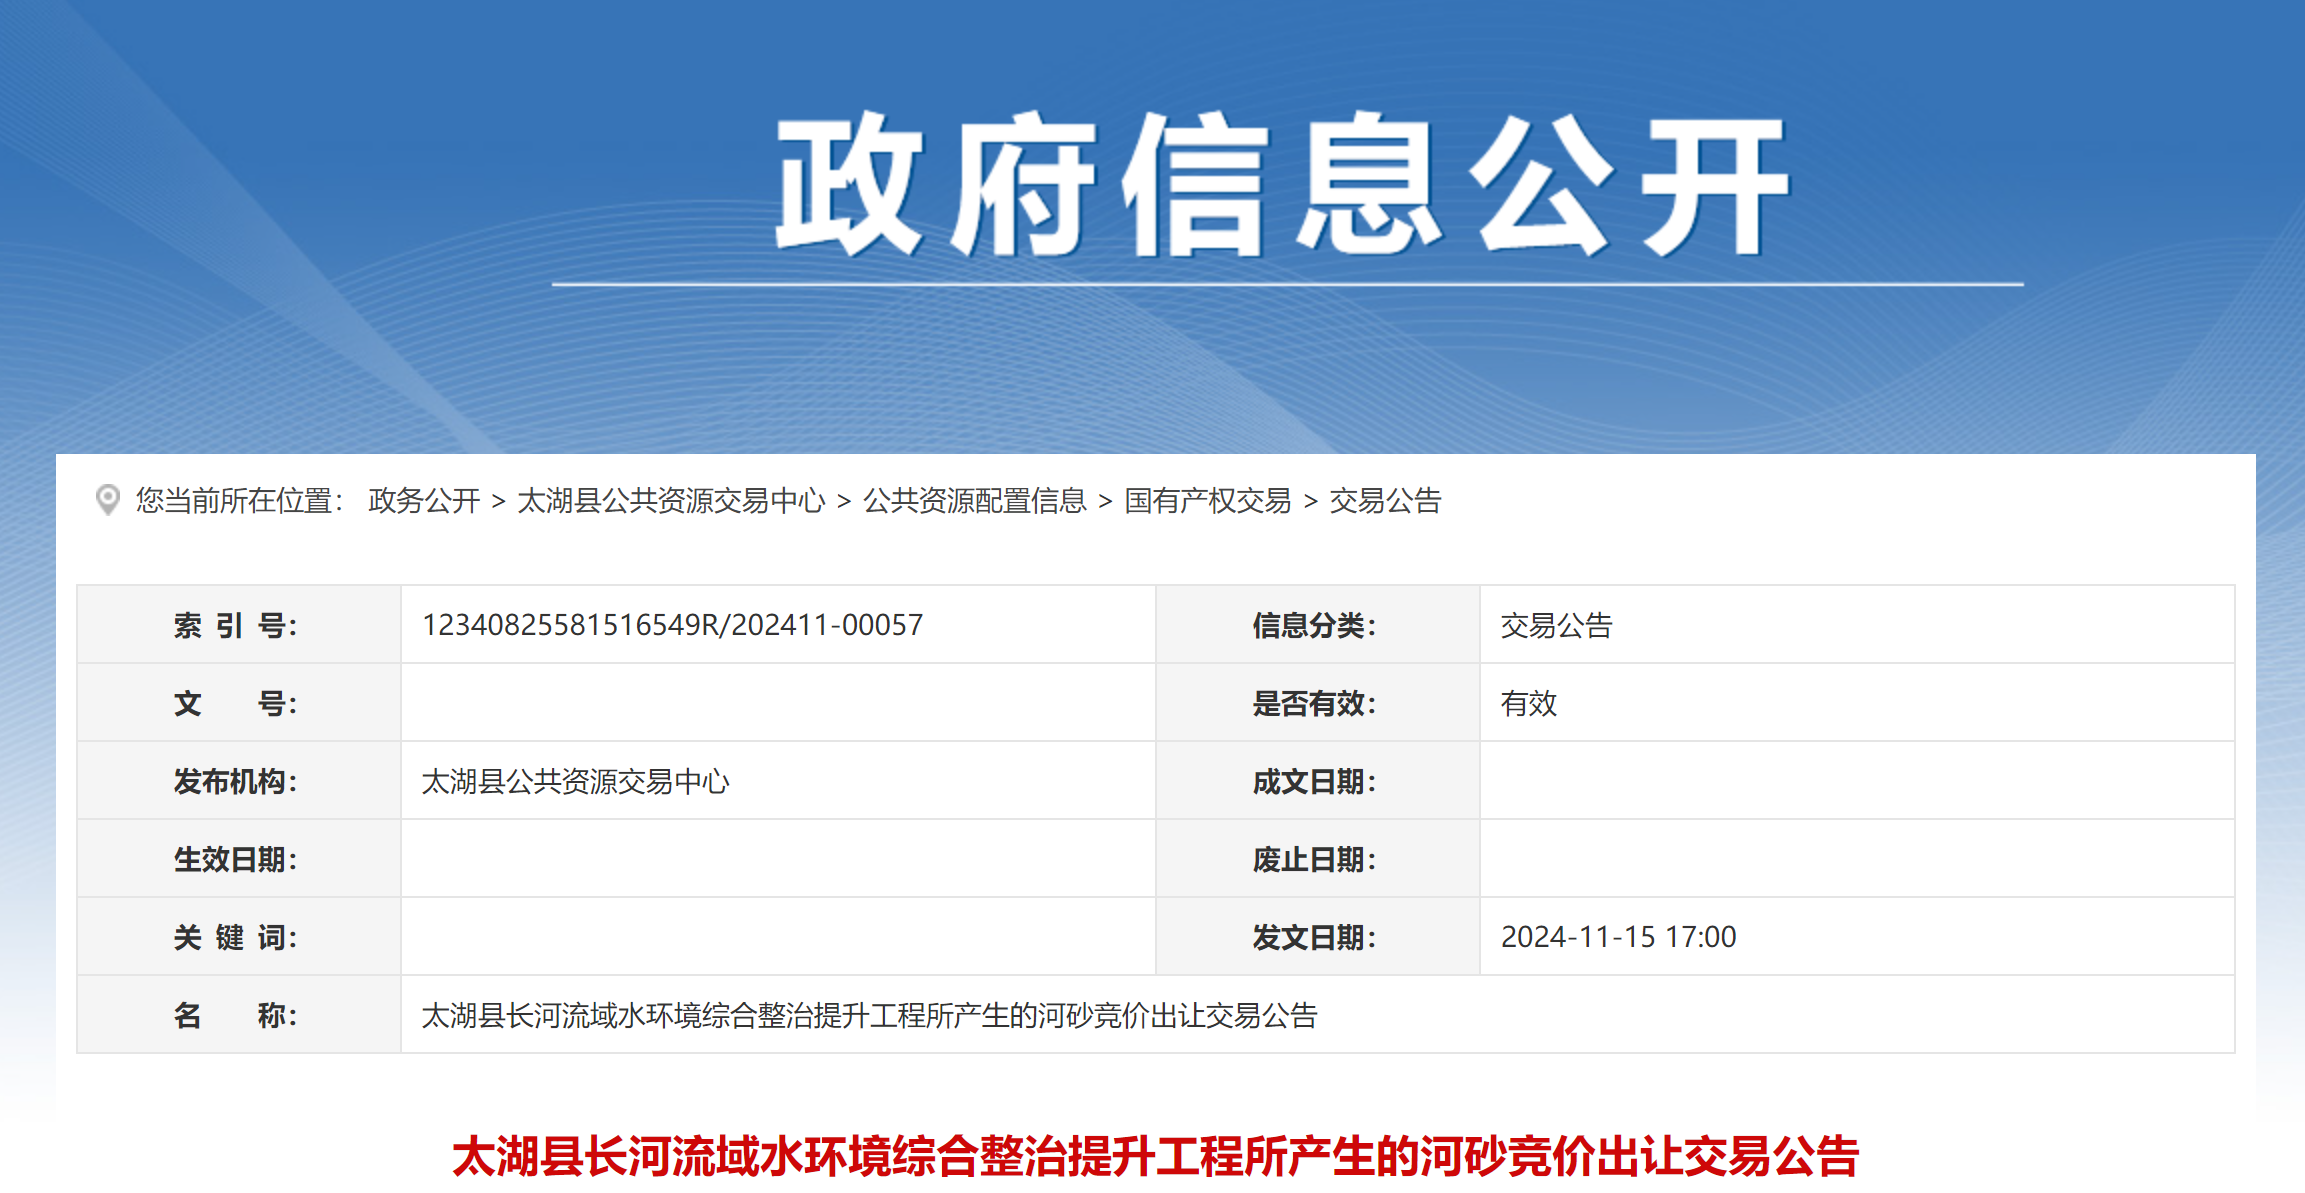2305x1193 pixels.
Task: Click publishing agency value 太湖县公共资源交易中心
Action: tap(575, 781)
